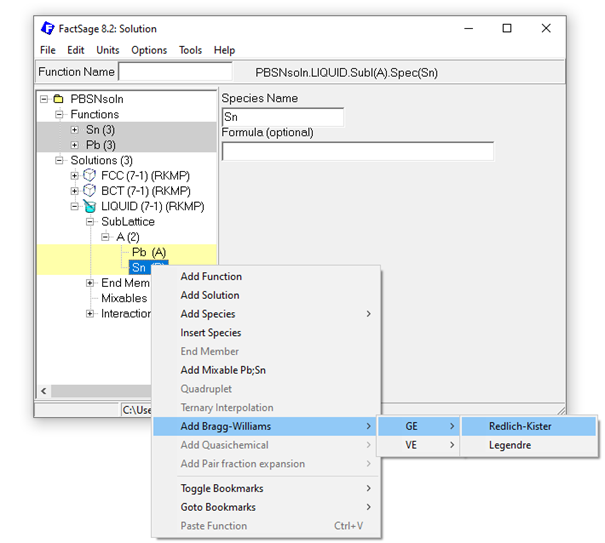Open the File menu
Screen dimensions: 605x543
pos(48,50)
